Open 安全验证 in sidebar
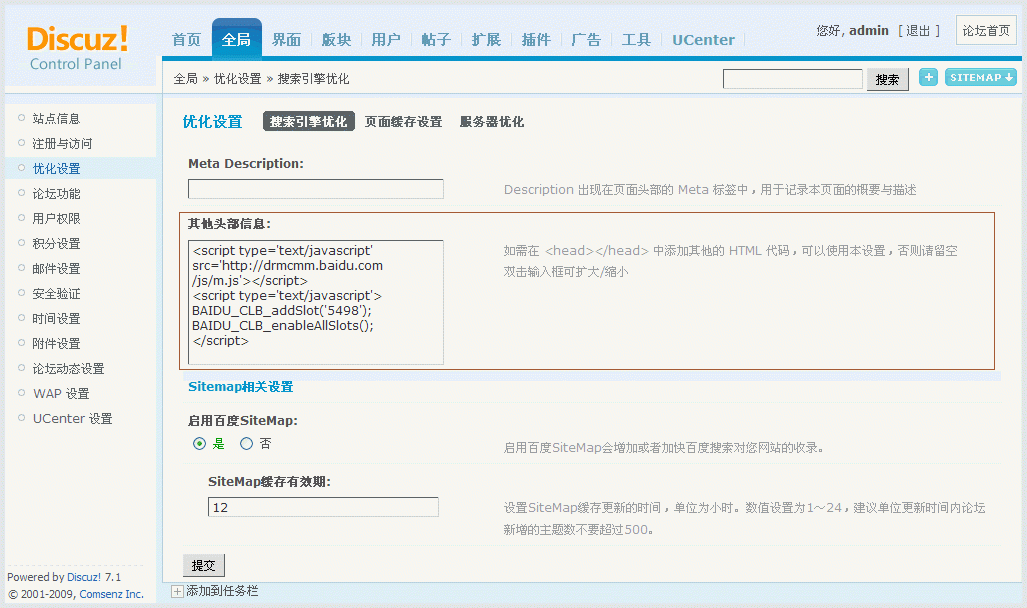The width and height of the screenshot is (1027, 608). pos(56,294)
